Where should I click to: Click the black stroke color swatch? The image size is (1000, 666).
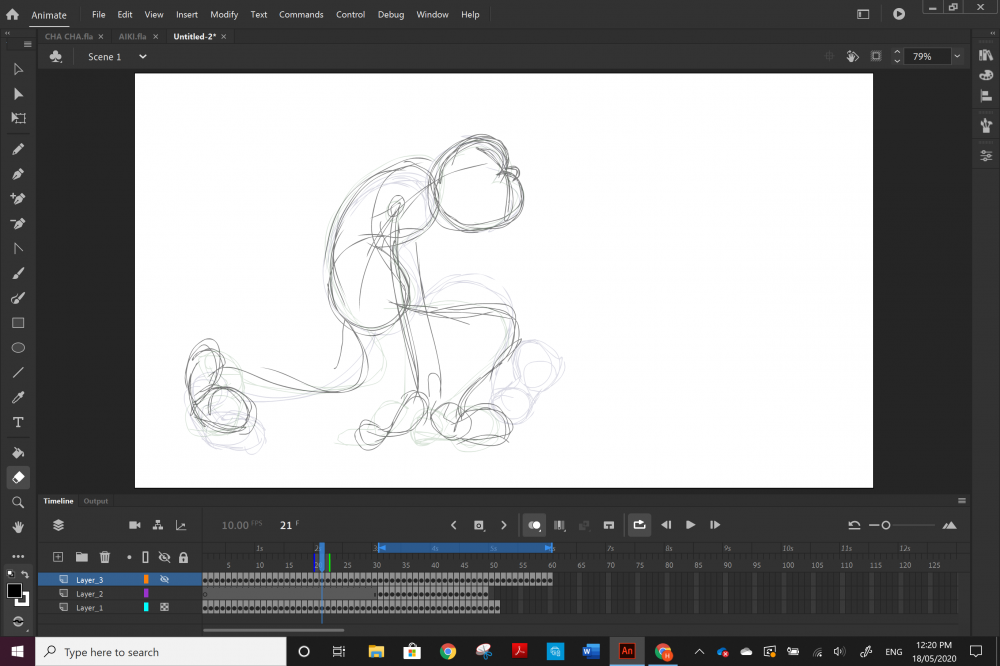coord(15,591)
